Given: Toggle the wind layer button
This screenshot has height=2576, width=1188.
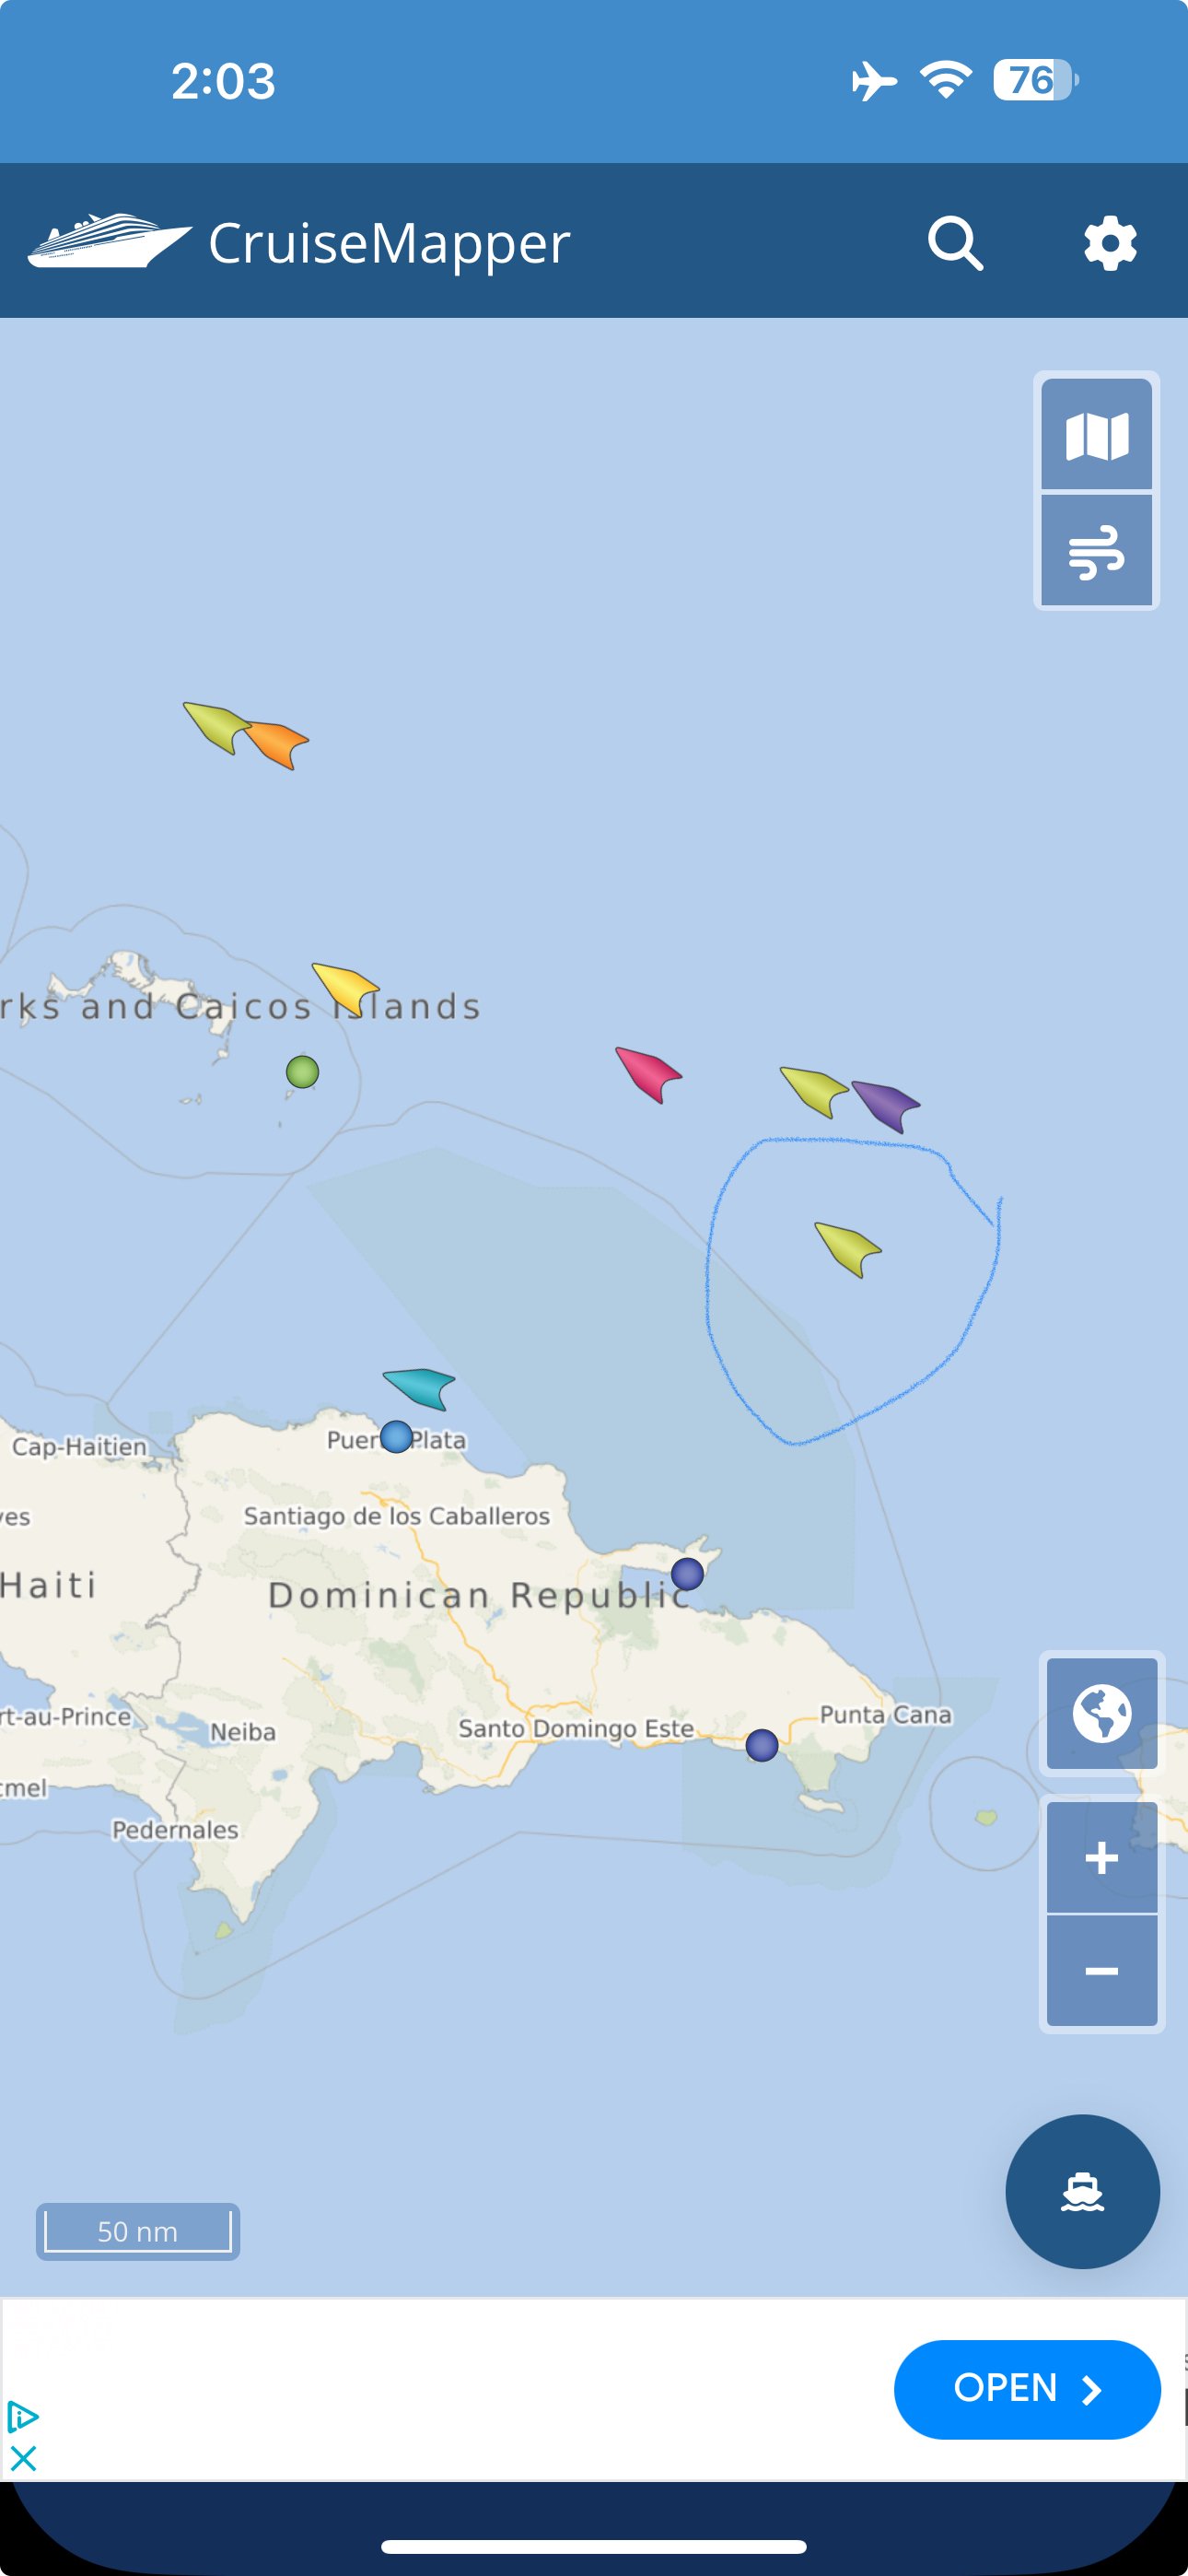Looking at the screenshot, I should point(1097,551).
